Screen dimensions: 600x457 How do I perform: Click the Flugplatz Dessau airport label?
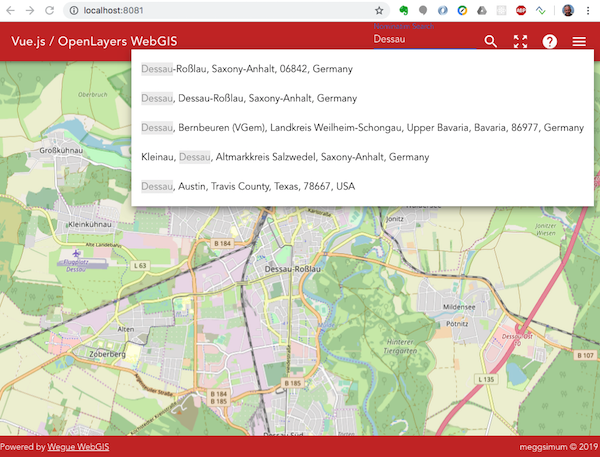76,266
